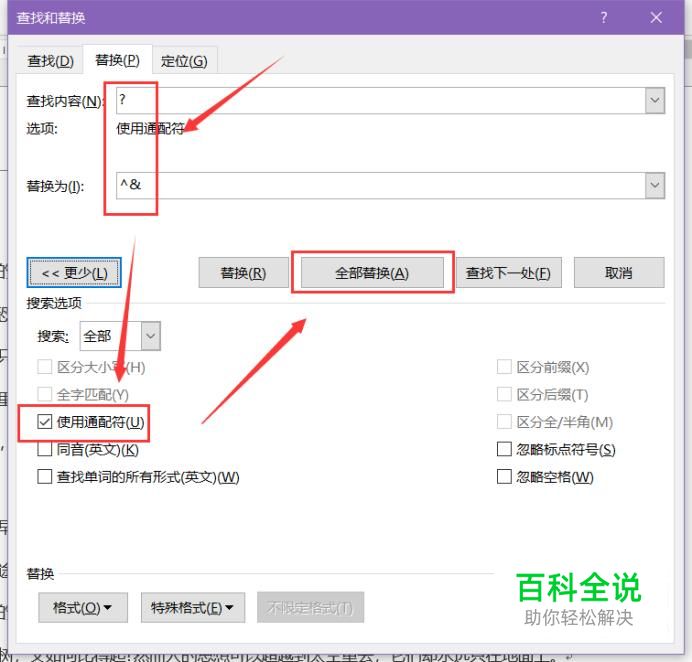Select the 替换(P) tab
The width and height of the screenshot is (692, 662).
click(x=117, y=60)
